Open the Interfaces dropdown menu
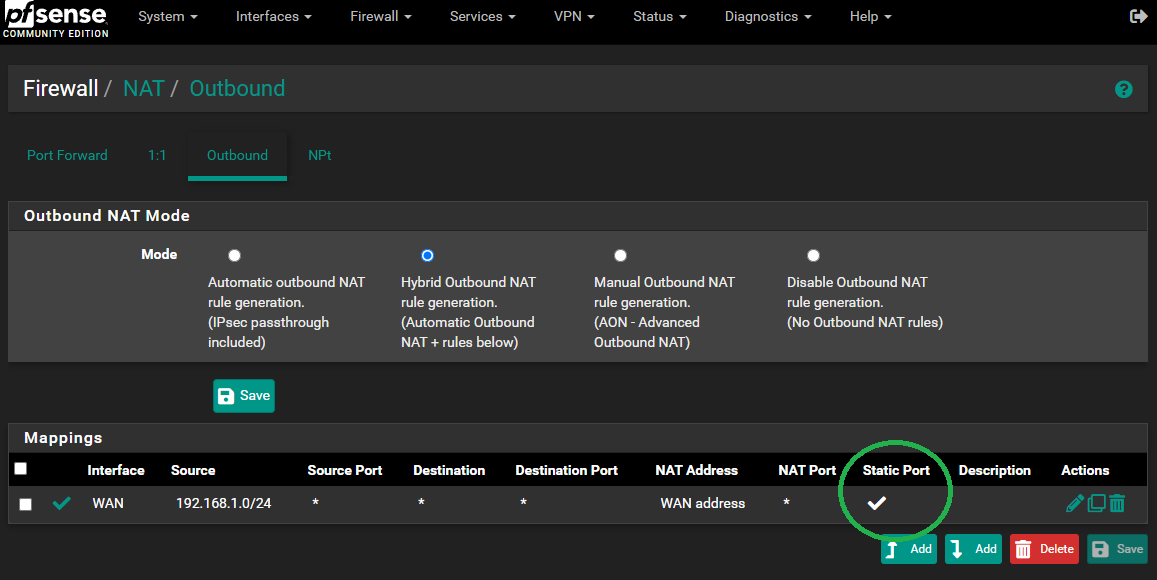Viewport: 1157px width, 580px height. 274,16
